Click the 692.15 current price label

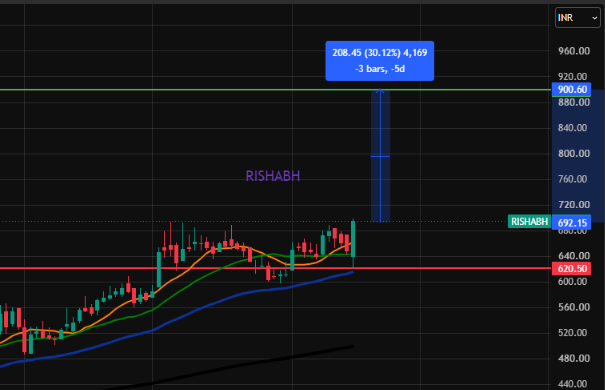tap(571, 223)
